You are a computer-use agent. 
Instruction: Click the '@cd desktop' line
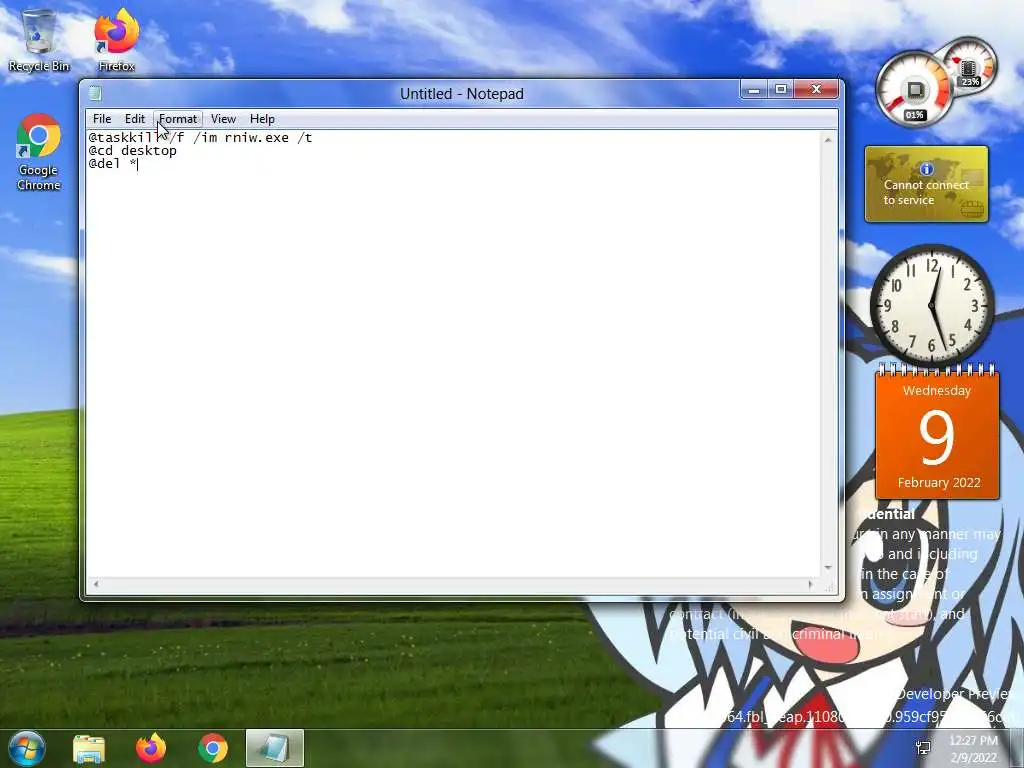tap(133, 151)
